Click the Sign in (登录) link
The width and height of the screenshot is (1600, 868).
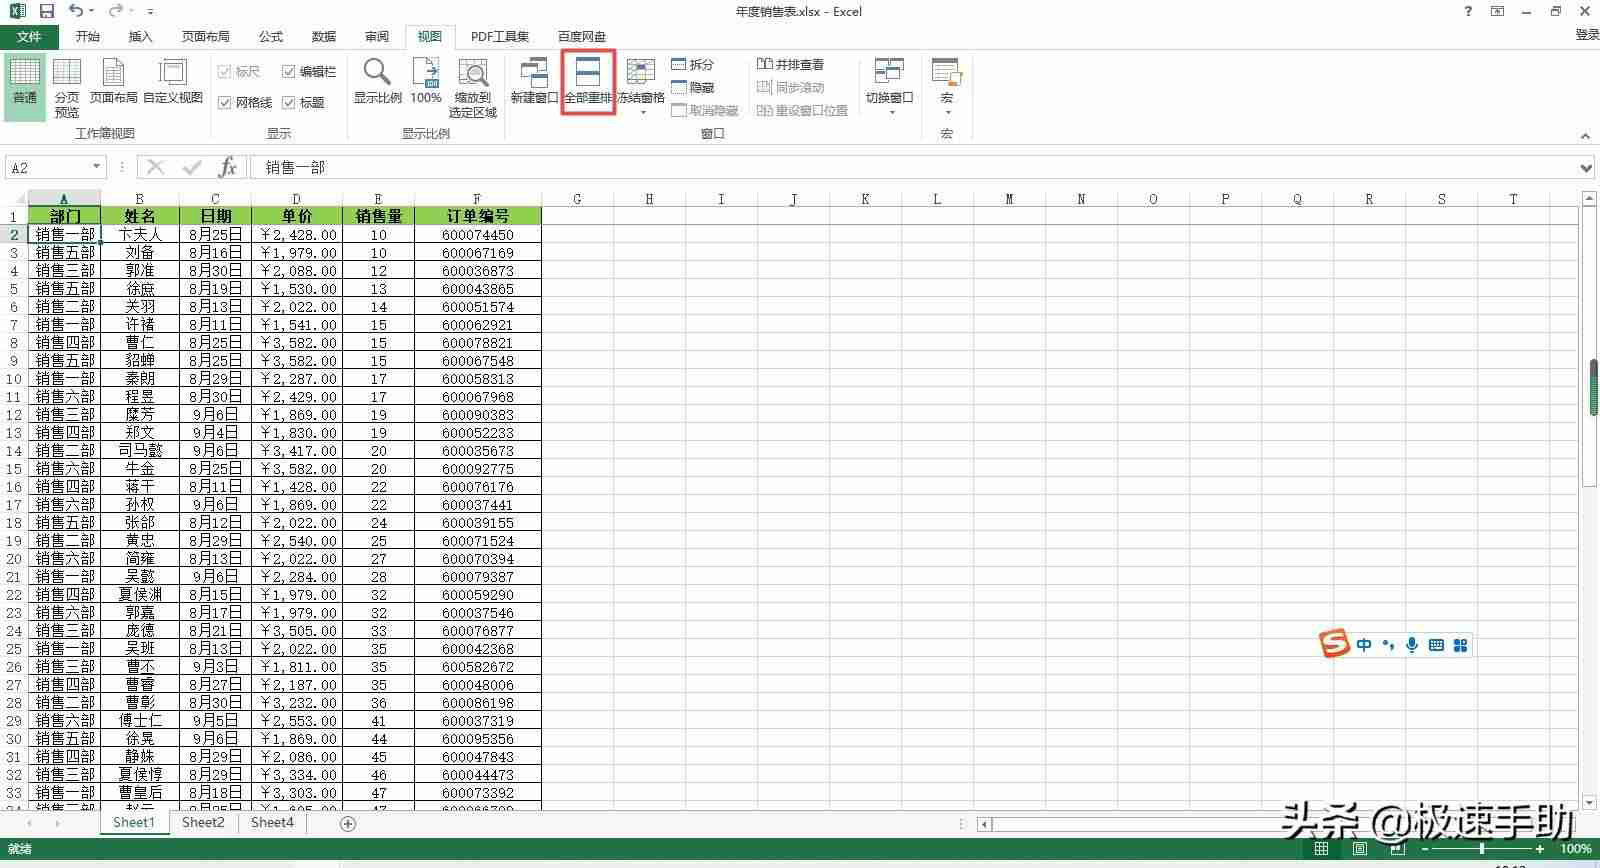pos(1587,35)
